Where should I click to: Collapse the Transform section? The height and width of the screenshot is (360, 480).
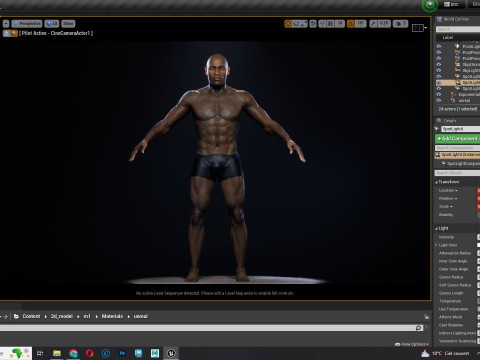pos(437,182)
